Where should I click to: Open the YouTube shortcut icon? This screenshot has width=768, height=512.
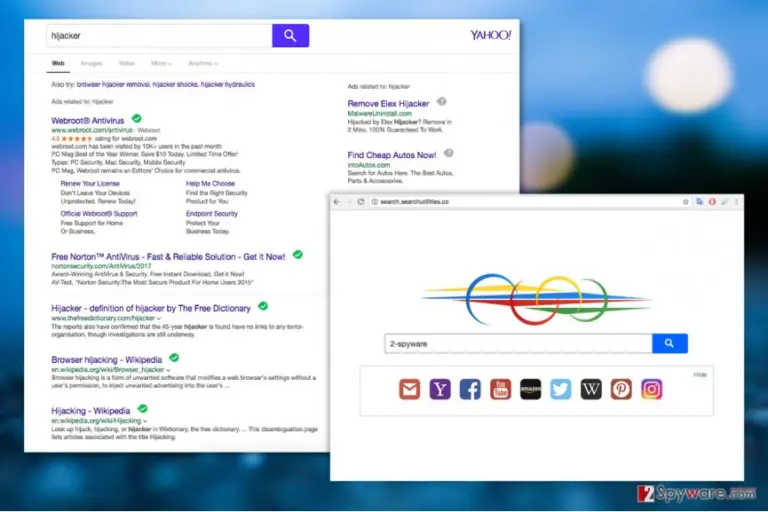coord(500,390)
